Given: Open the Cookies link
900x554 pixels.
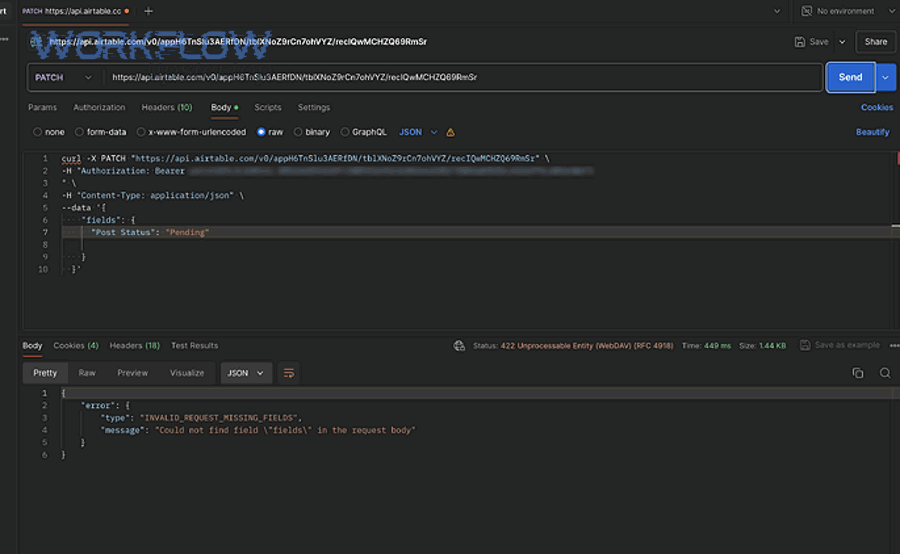Looking at the screenshot, I should (876, 107).
